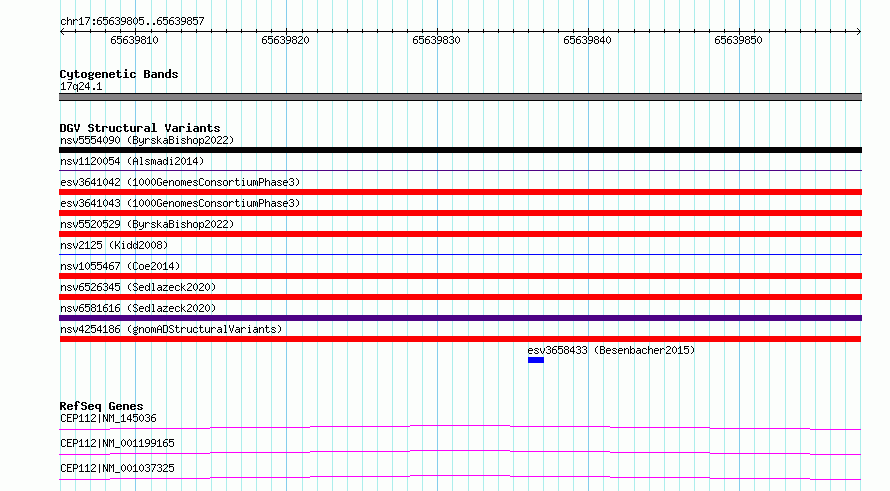Click the red bar under nsv1055467
The height and width of the screenshot is (491, 890).
460,276
